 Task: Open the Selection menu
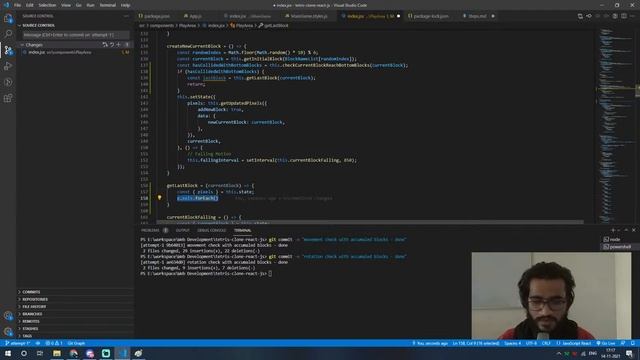[x=47, y=5]
